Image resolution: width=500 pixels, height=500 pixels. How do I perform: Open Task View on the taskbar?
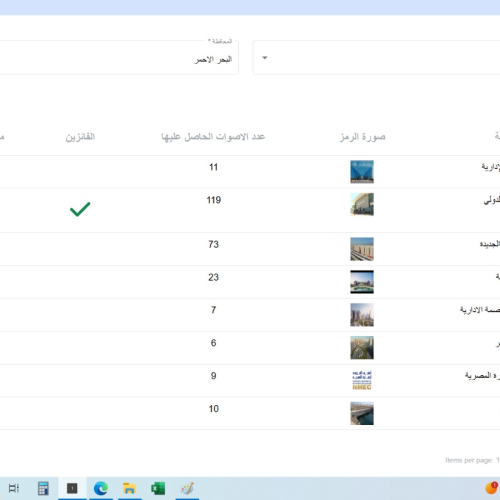coord(14,488)
